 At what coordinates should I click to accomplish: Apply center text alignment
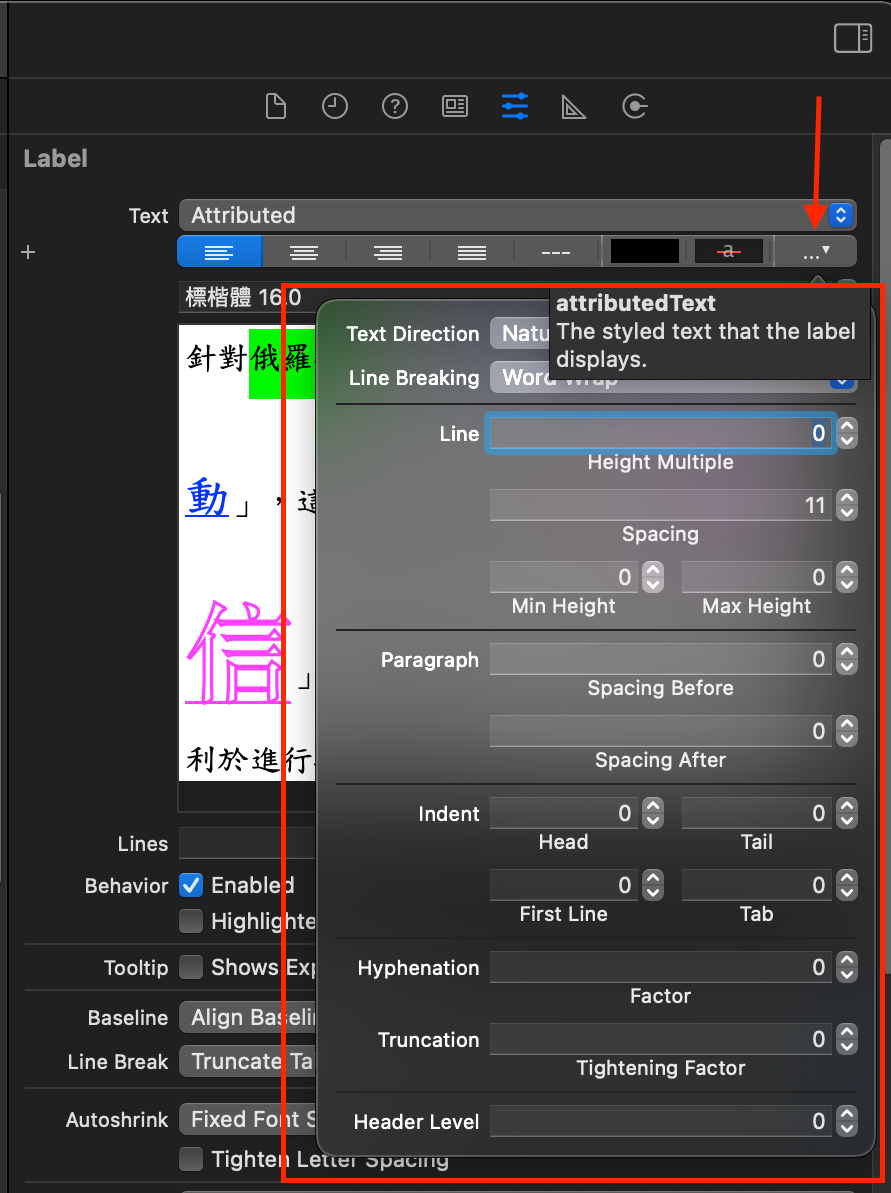303,251
